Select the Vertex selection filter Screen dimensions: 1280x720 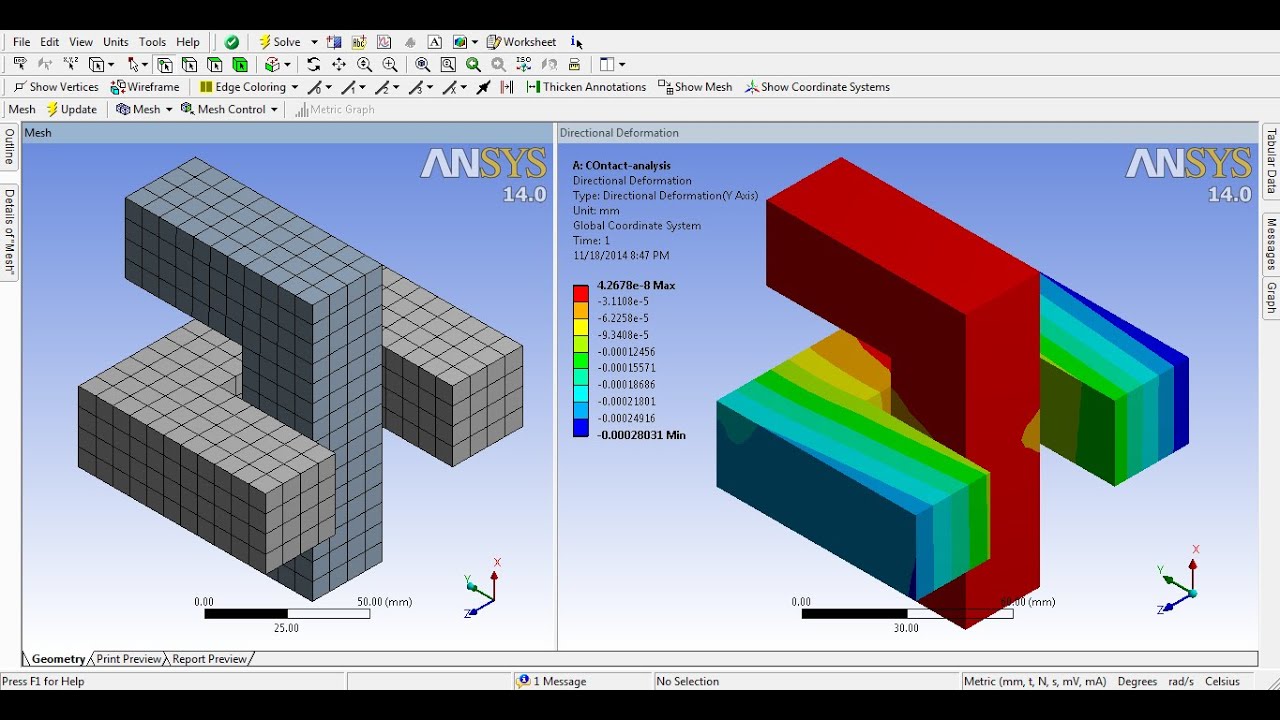[x=165, y=65]
